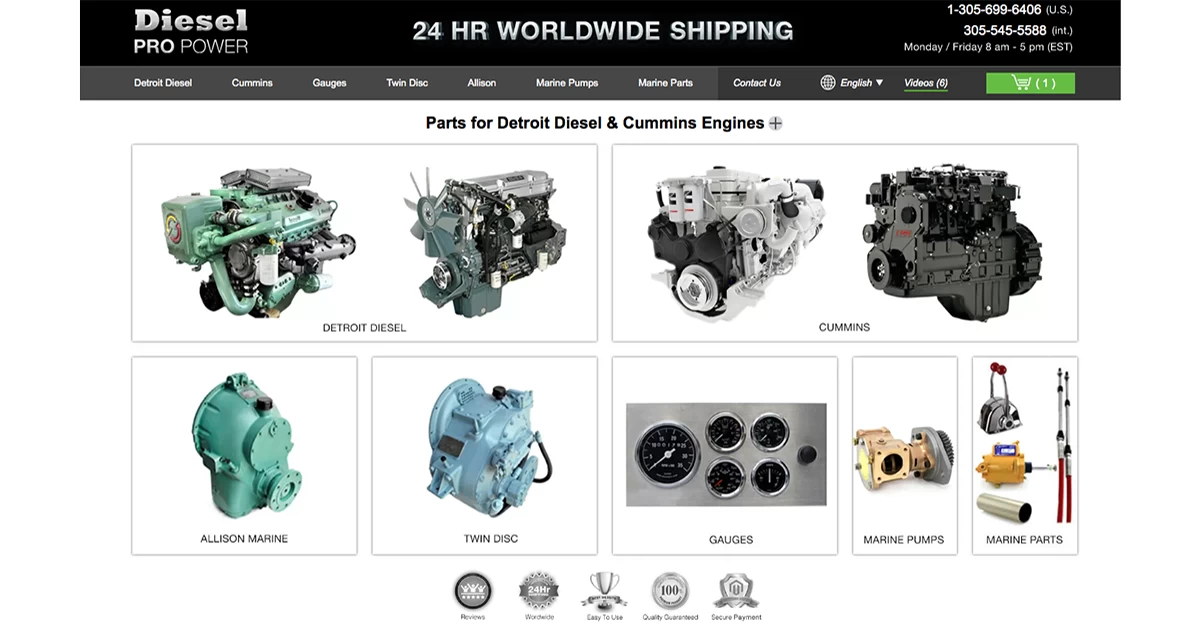The image size is (1200, 630).
Task: Open Allison menu item
Action: click(482, 83)
